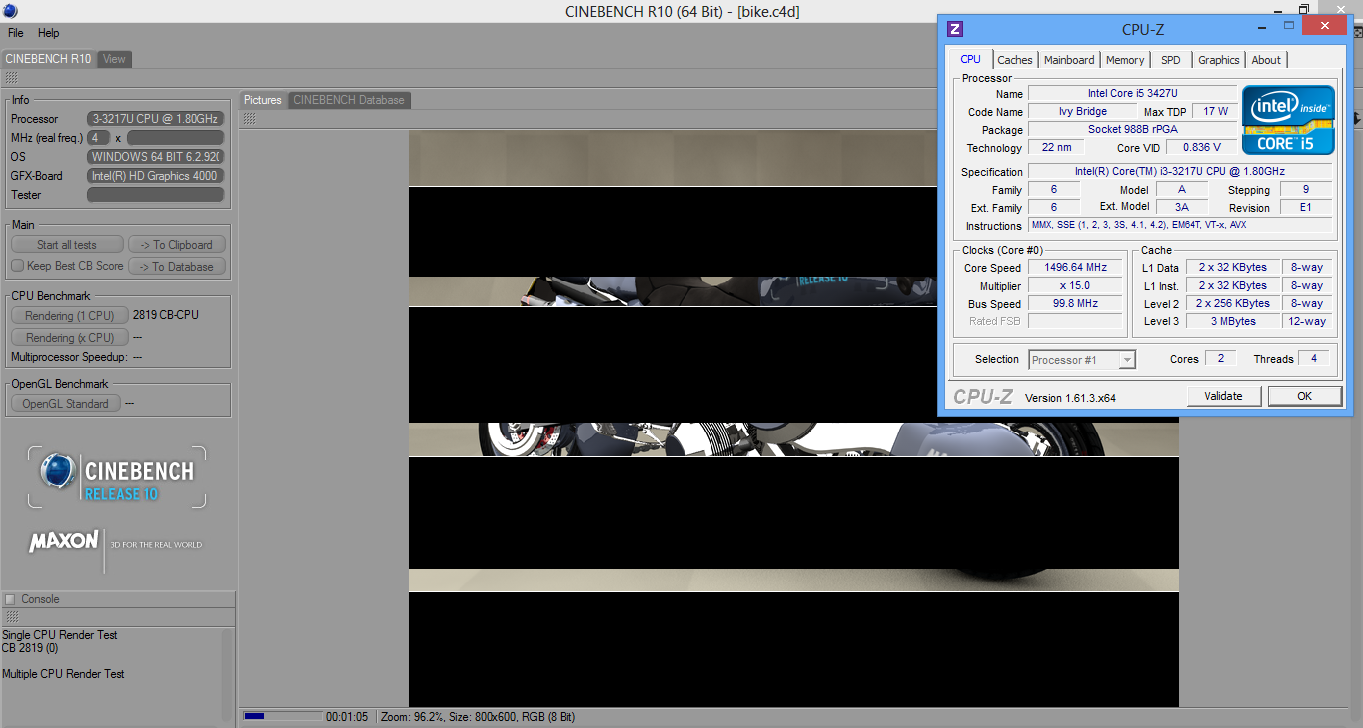
Task: Click the Single CPU Render Test console line
Action: 60,635
